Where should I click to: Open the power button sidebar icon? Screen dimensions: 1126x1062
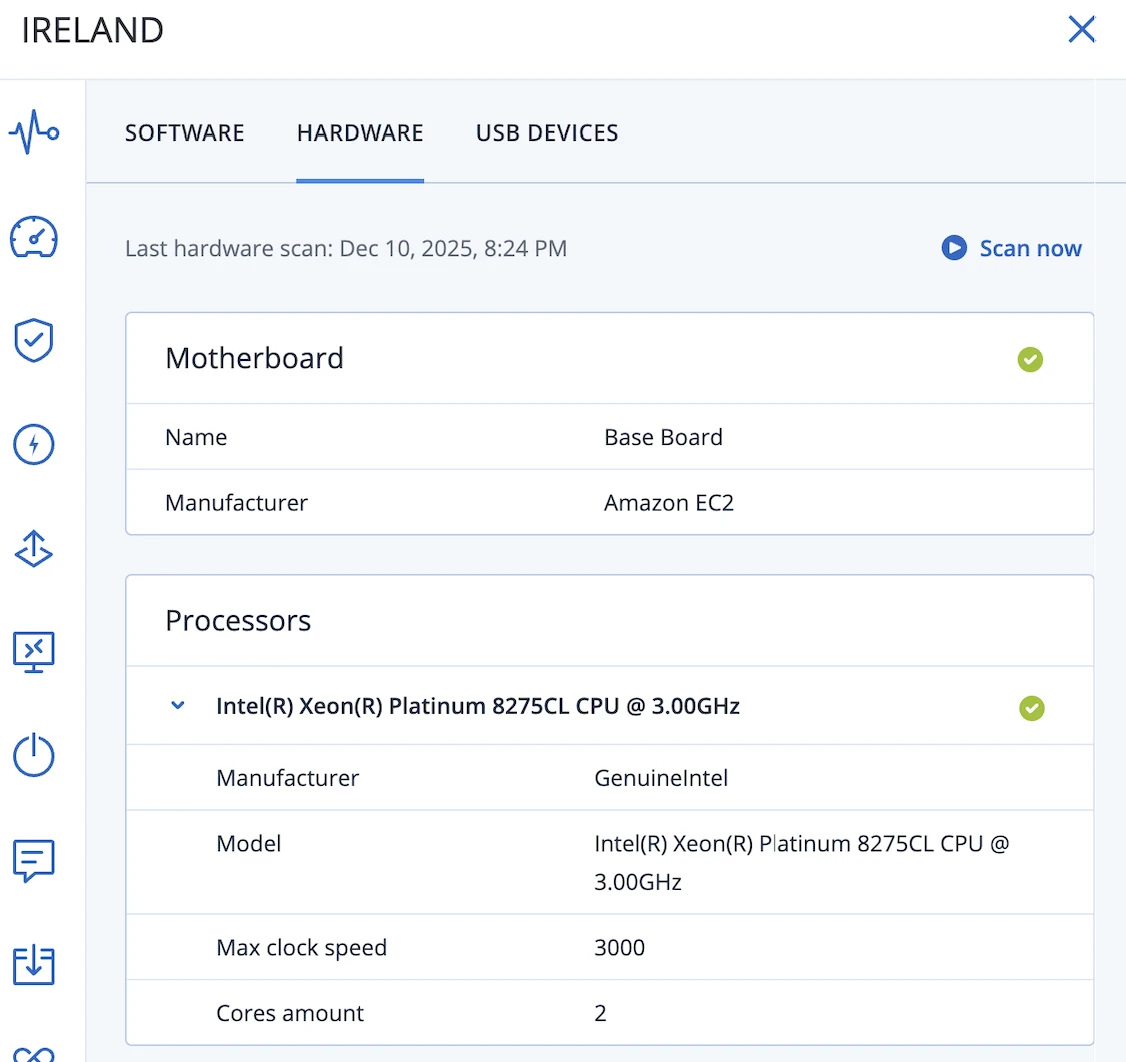click(x=34, y=755)
